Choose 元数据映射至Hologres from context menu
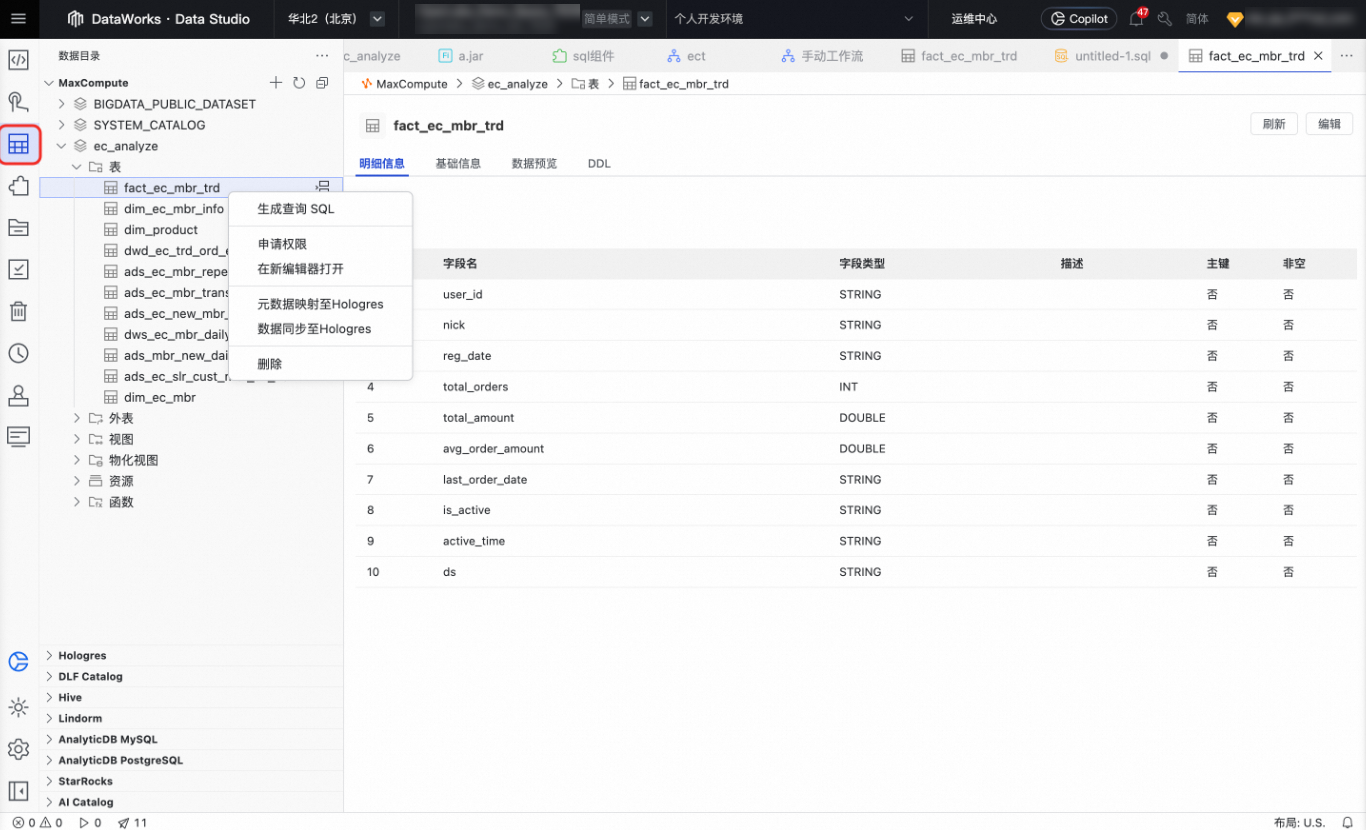This screenshot has height=830, width=1366. tap(320, 304)
